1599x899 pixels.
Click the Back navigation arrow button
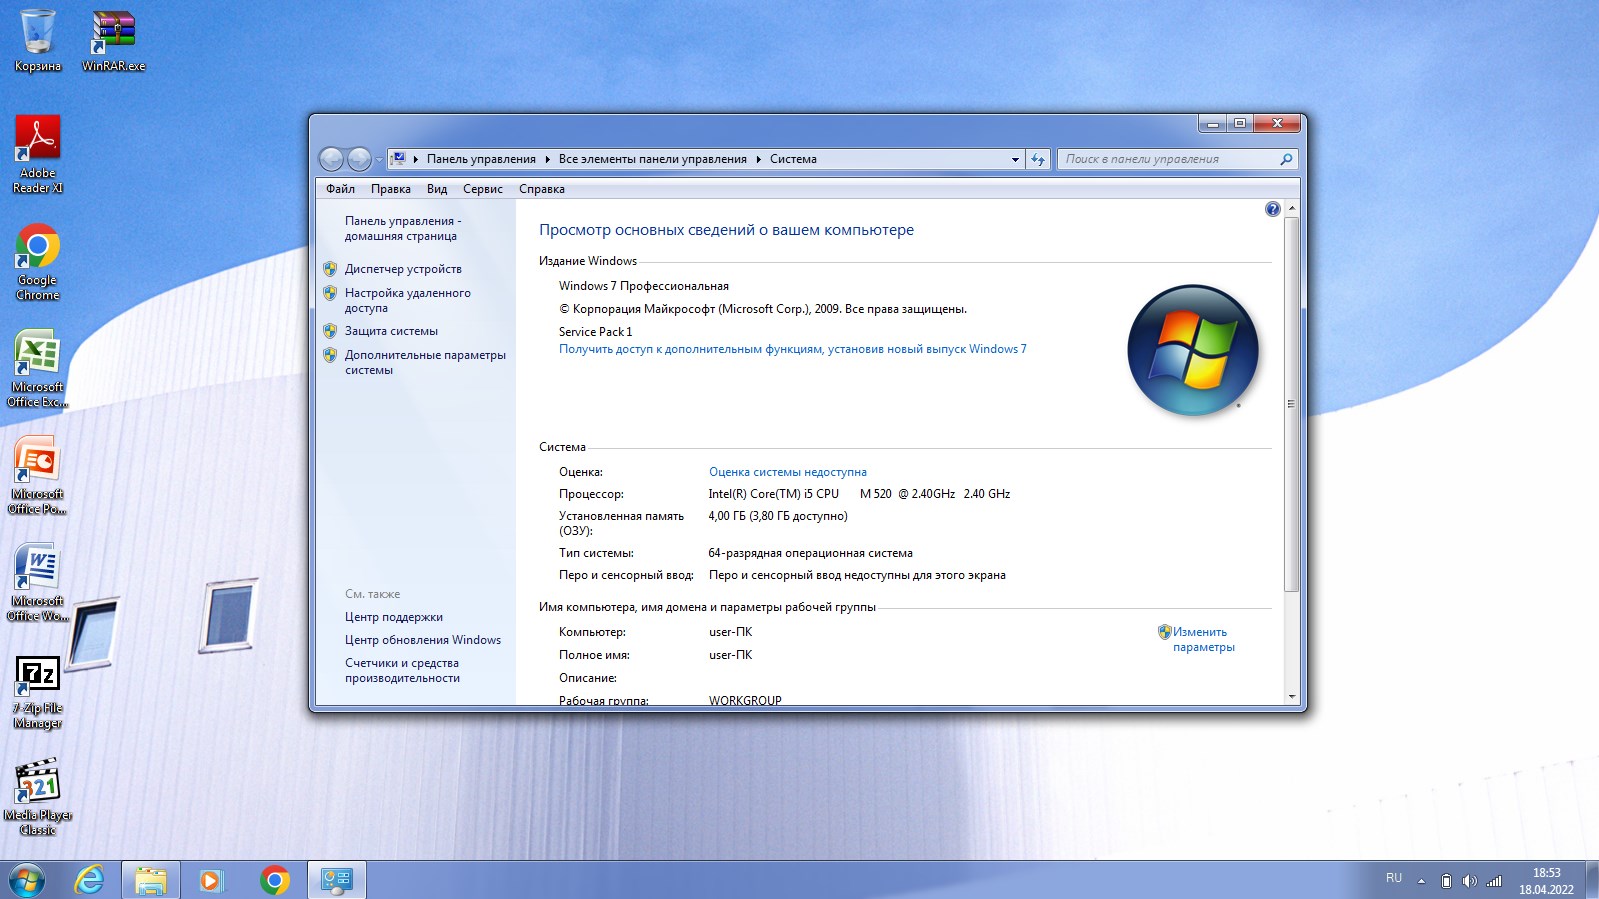click(331, 159)
